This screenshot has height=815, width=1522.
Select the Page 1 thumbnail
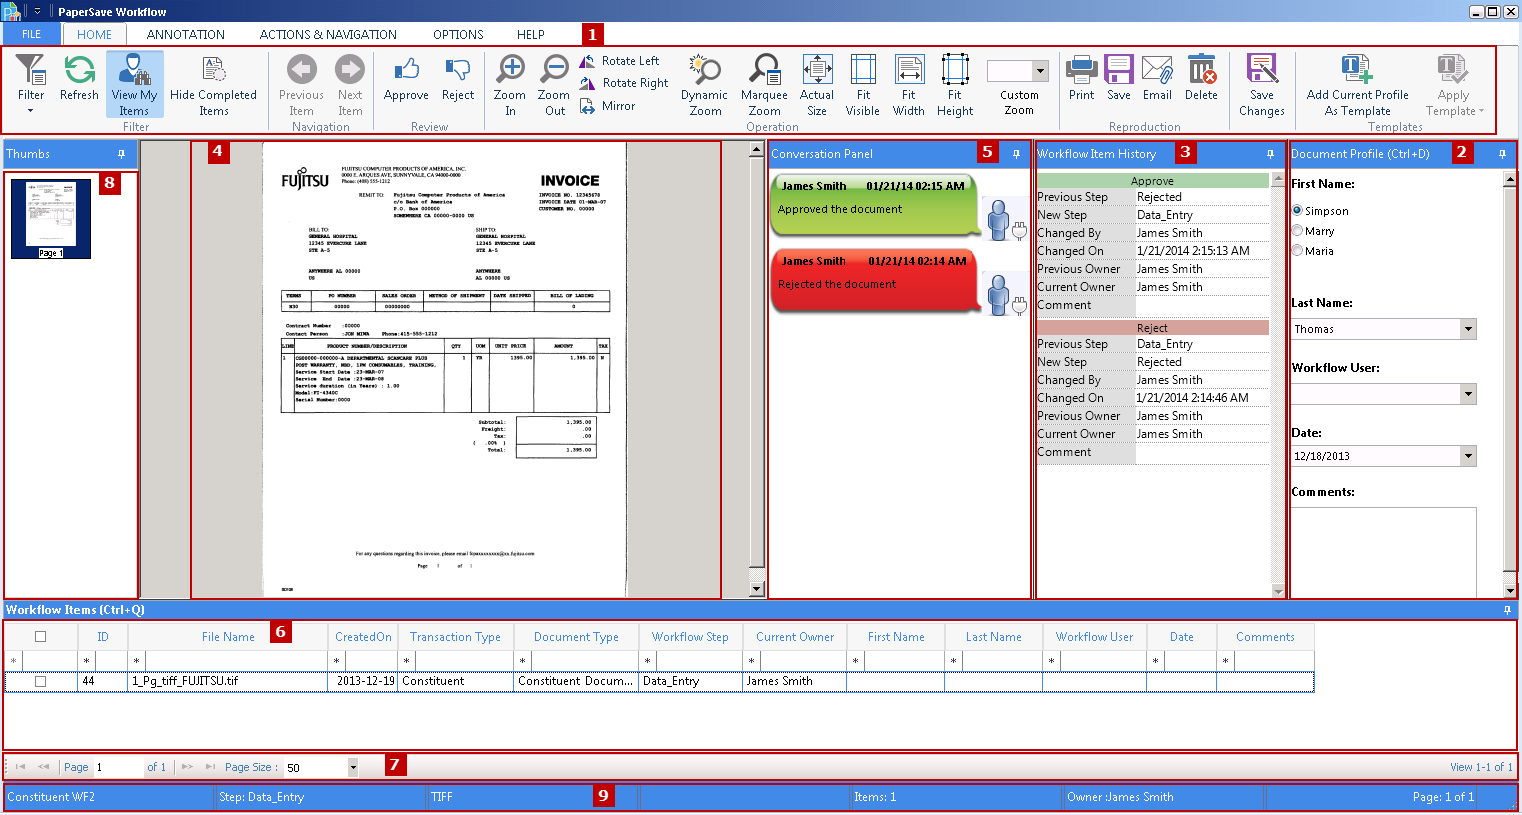[51, 218]
